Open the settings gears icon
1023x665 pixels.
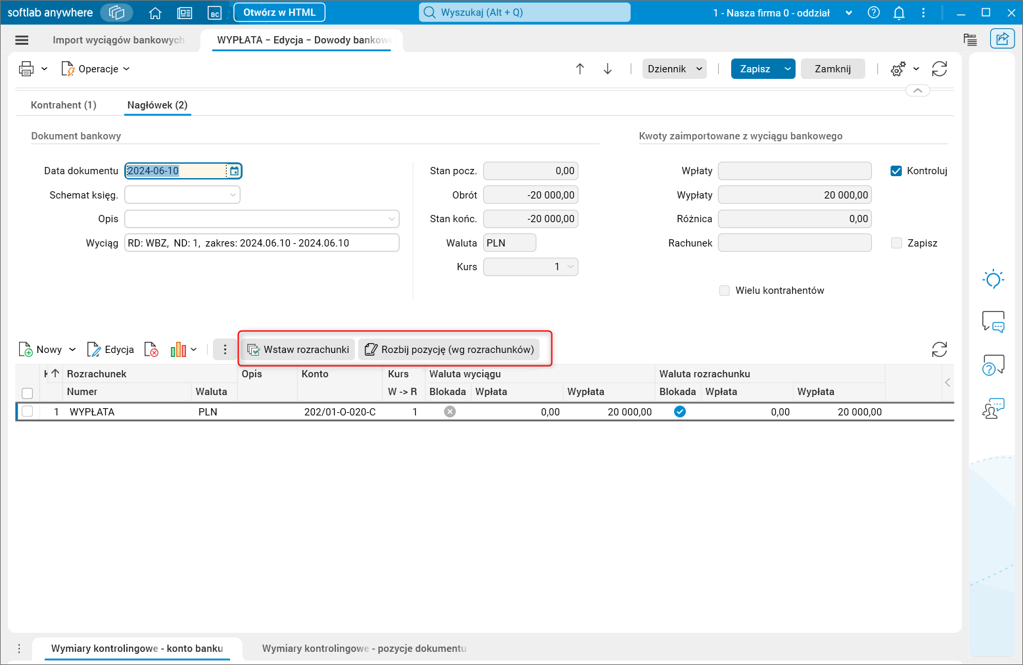point(898,69)
